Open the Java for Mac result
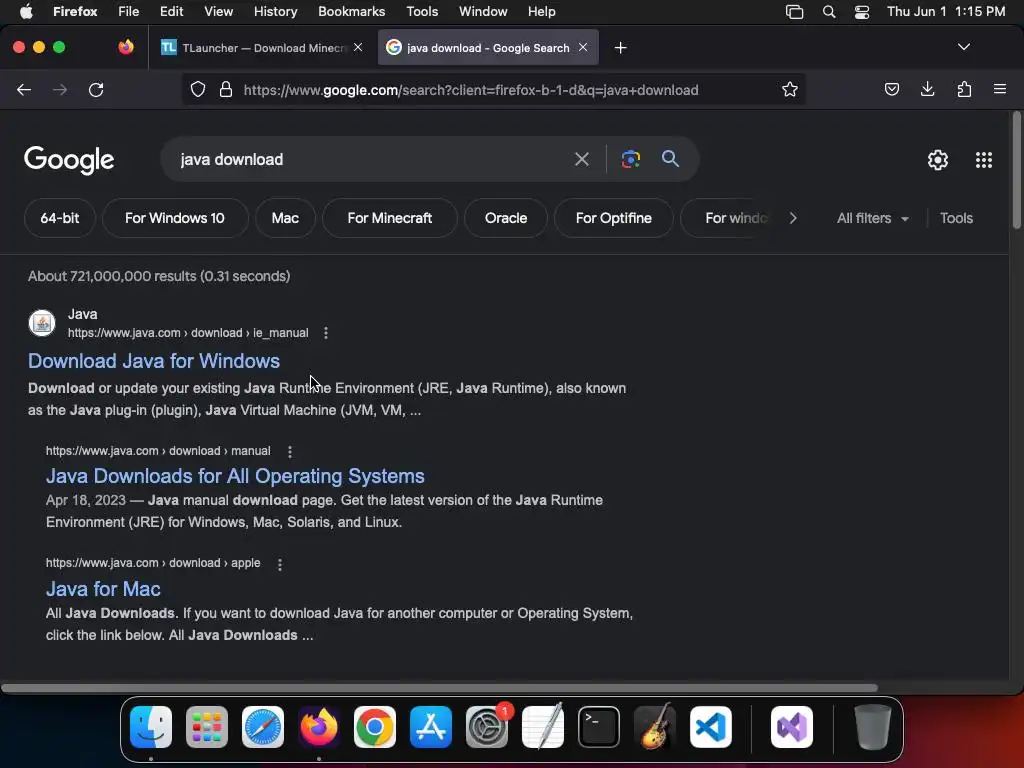Viewport: 1024px width, 768px height. 103,589
